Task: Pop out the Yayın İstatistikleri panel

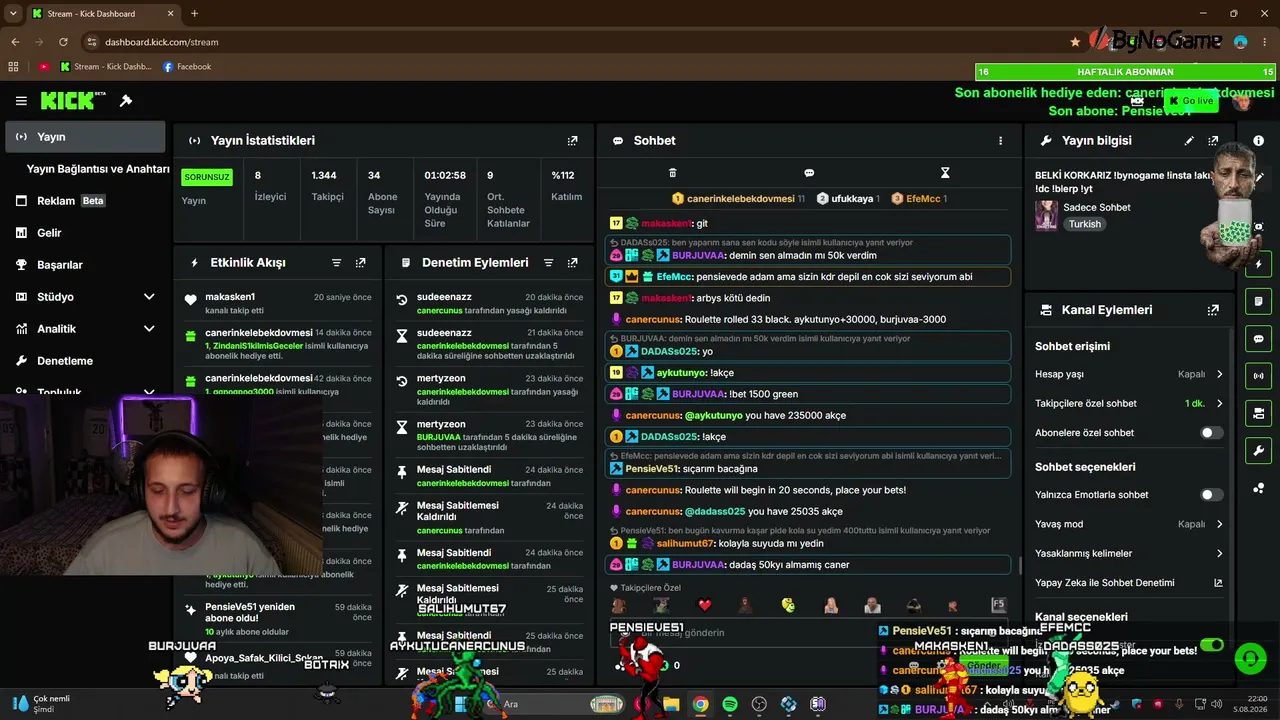Action: 572,141
